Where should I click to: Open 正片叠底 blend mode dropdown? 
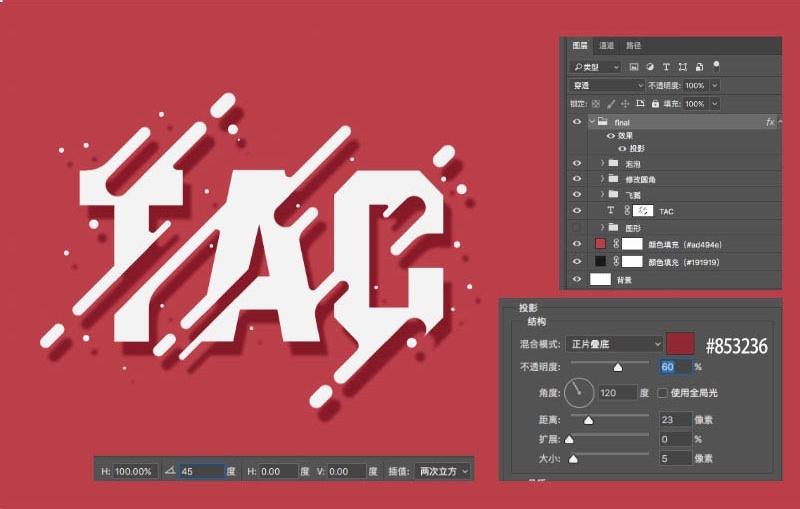click(x=614, y=344)
